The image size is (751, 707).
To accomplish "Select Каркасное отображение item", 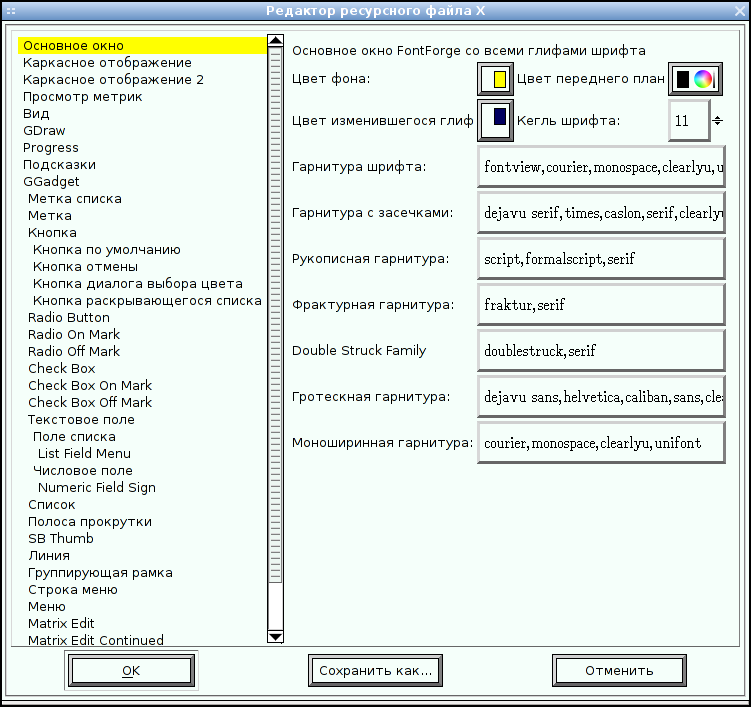I will [x=107, y=63].
